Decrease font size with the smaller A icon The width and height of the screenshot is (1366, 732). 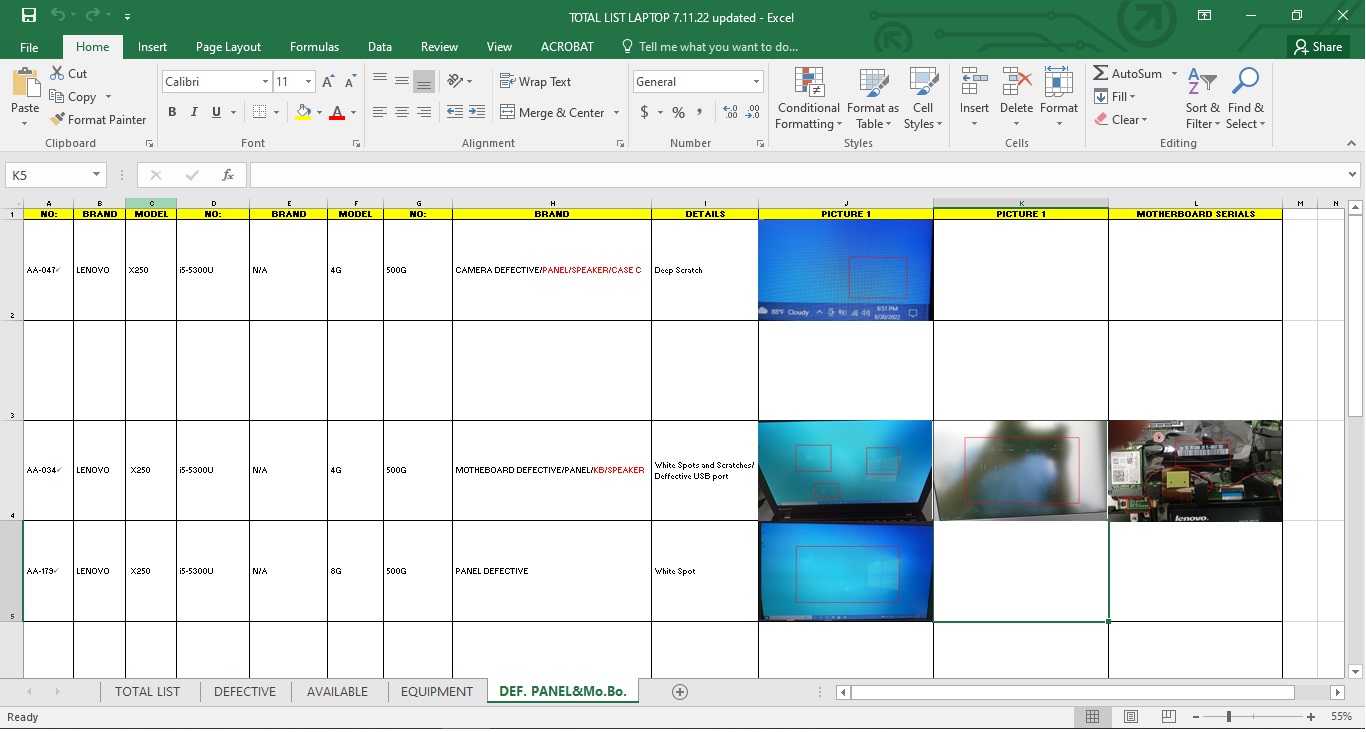pyautogui.click(x=350, y=82)
